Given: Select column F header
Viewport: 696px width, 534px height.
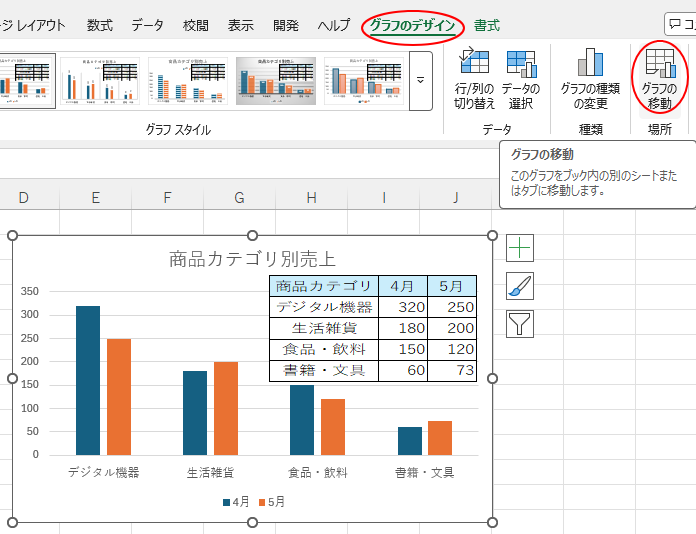Looking at the screenshot, I should coord(167,198).
